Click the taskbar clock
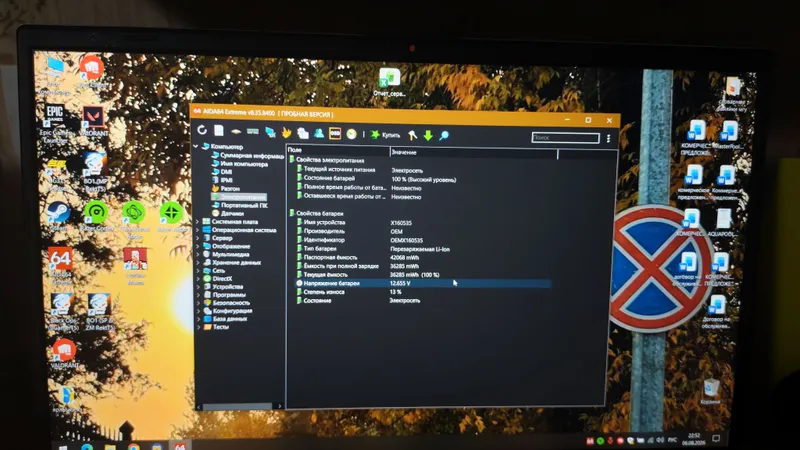The width and height of the screenshot is (800, 450). pos(694,439)
